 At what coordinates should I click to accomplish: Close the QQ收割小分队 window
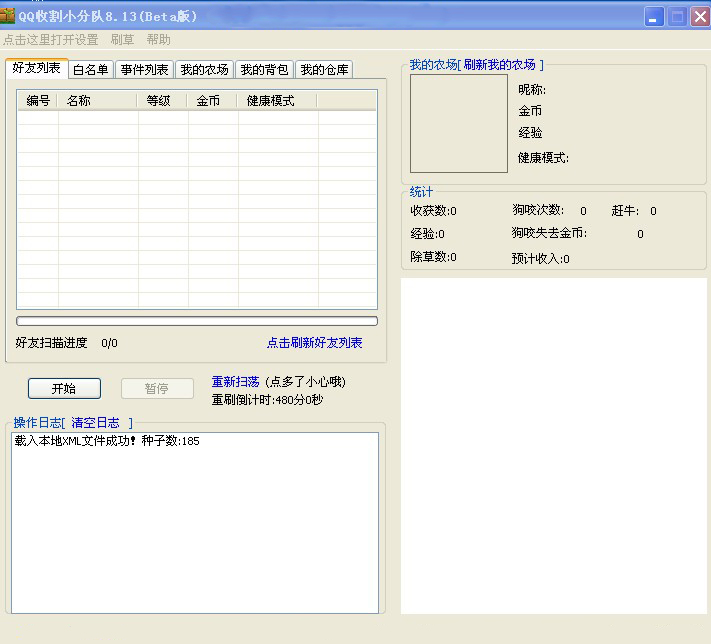tap(700, 17)
